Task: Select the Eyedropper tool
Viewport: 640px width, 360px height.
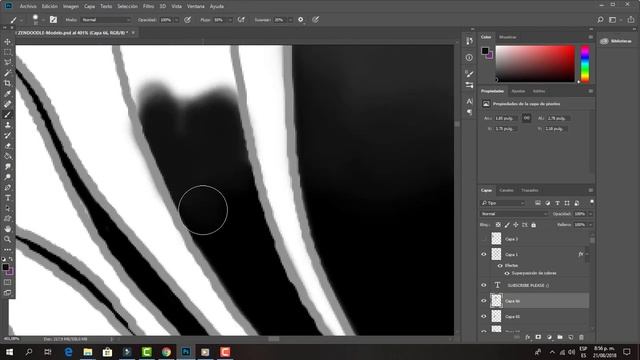Action: click(x=7, y=94)
